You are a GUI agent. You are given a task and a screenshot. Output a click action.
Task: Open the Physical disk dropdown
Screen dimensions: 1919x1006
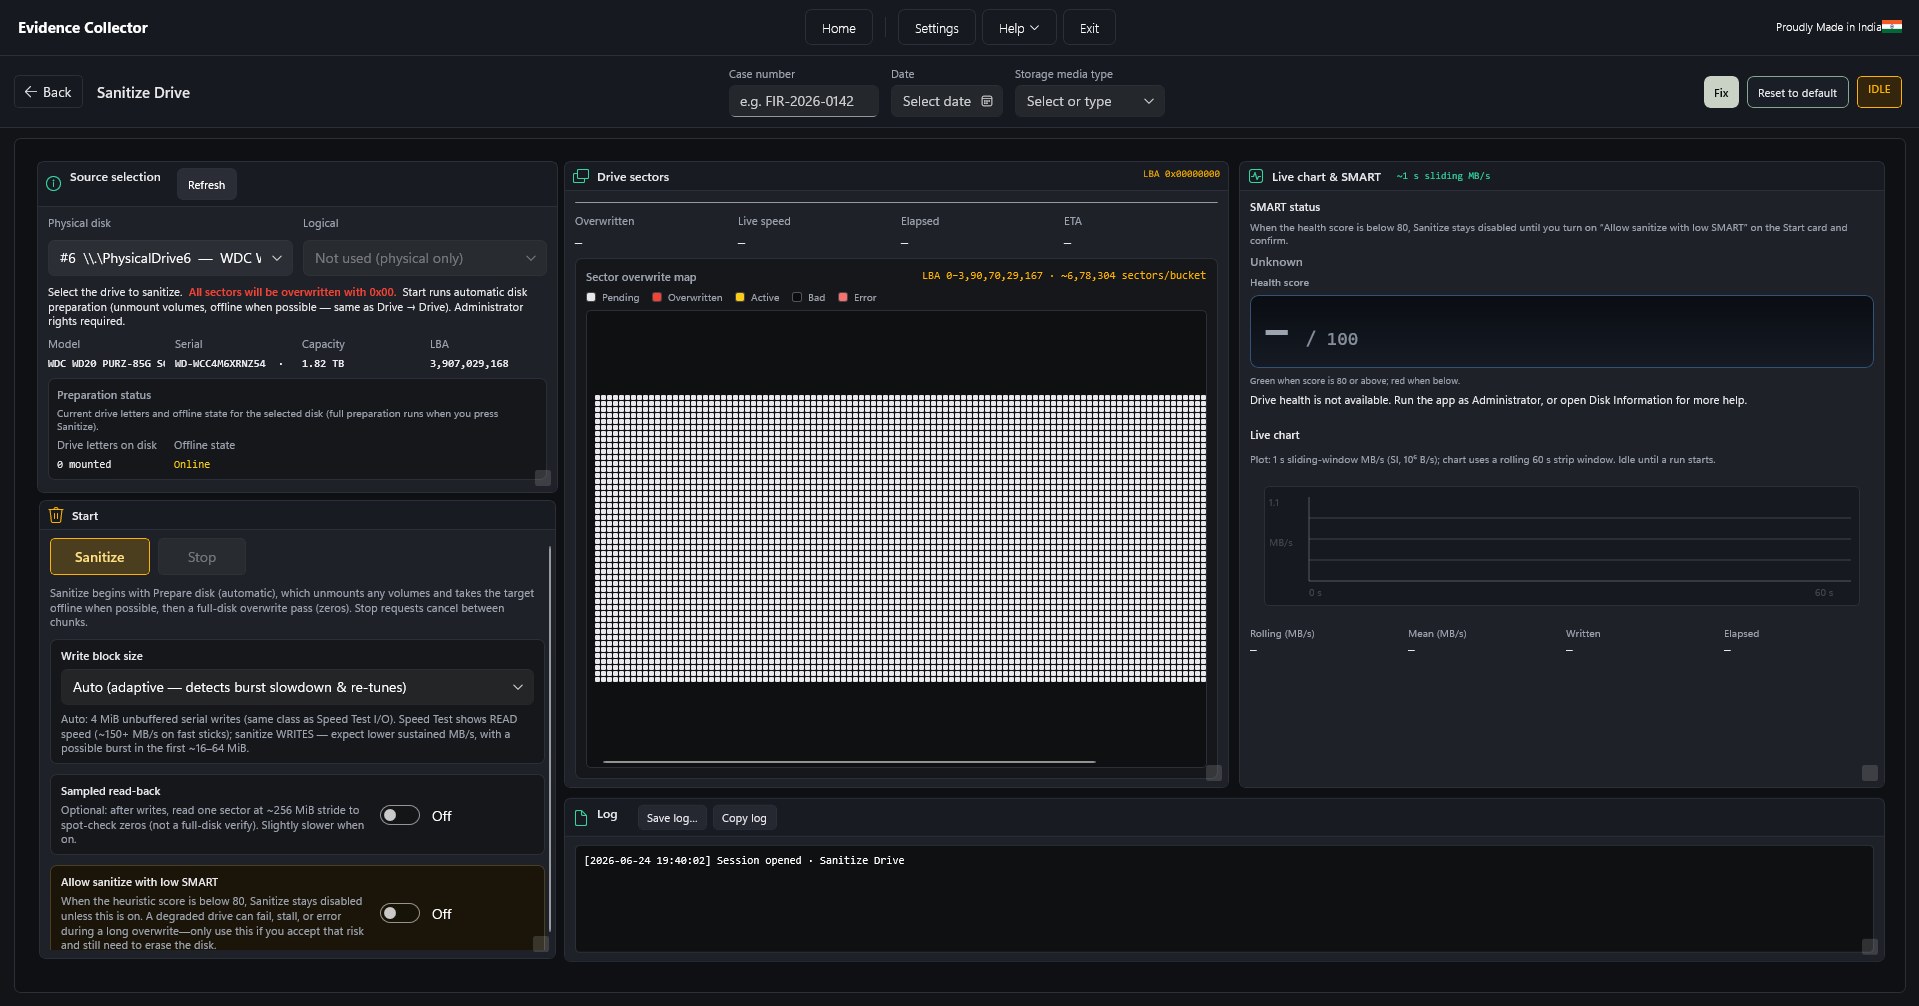point(171,258)
